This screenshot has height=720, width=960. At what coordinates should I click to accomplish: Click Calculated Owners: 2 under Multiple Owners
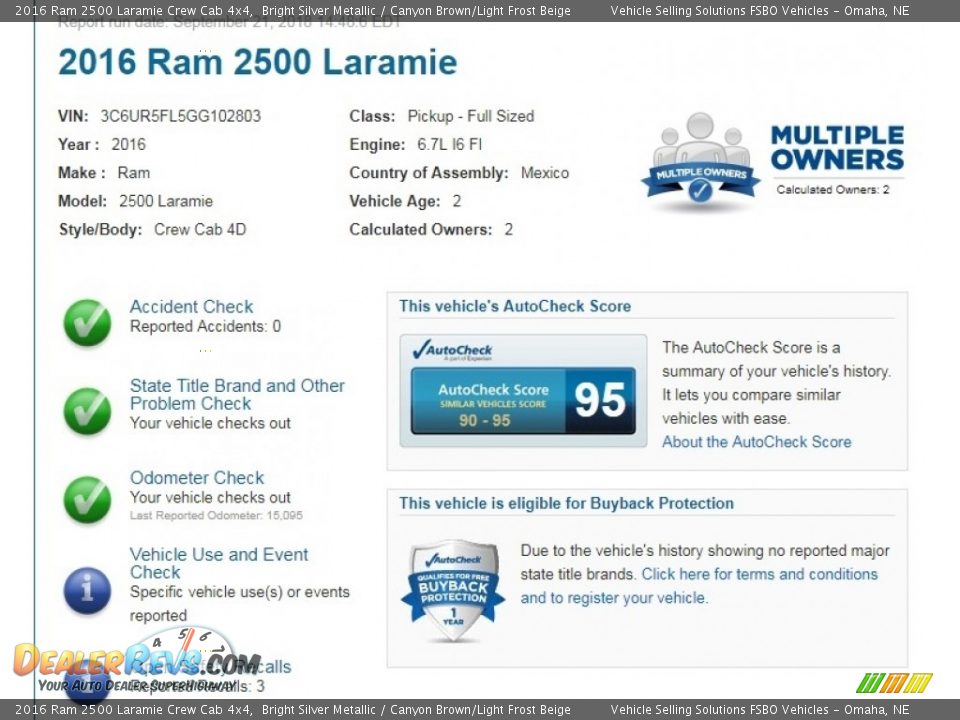coord(833,190)
